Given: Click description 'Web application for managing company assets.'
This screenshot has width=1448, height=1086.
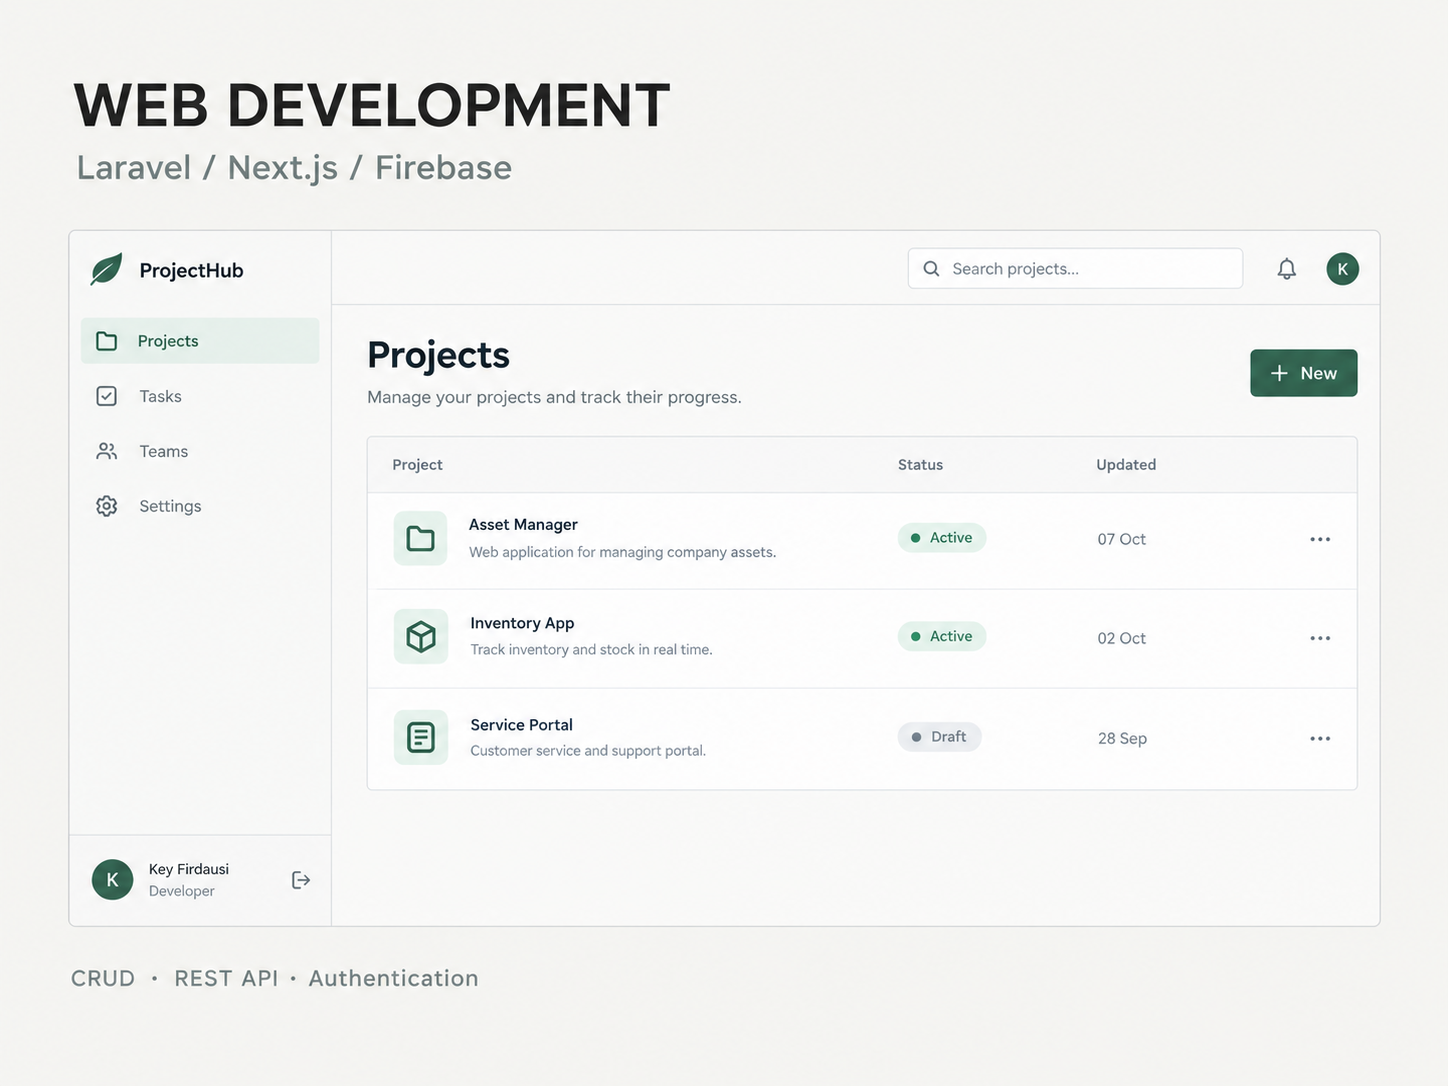Looking at the screenshot, I should pos(622,552).
